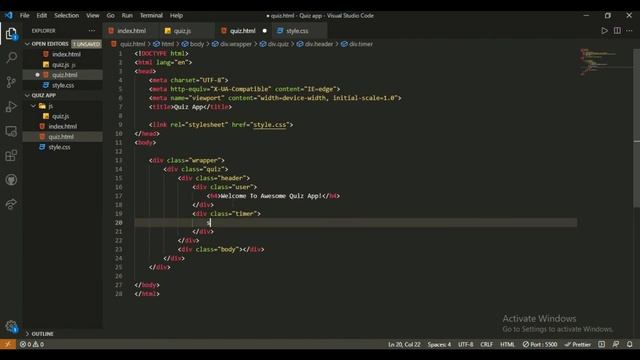Go to line via Ln 20, Col 22
Viewport: 640px width, 360px height.
pos(404,344)
